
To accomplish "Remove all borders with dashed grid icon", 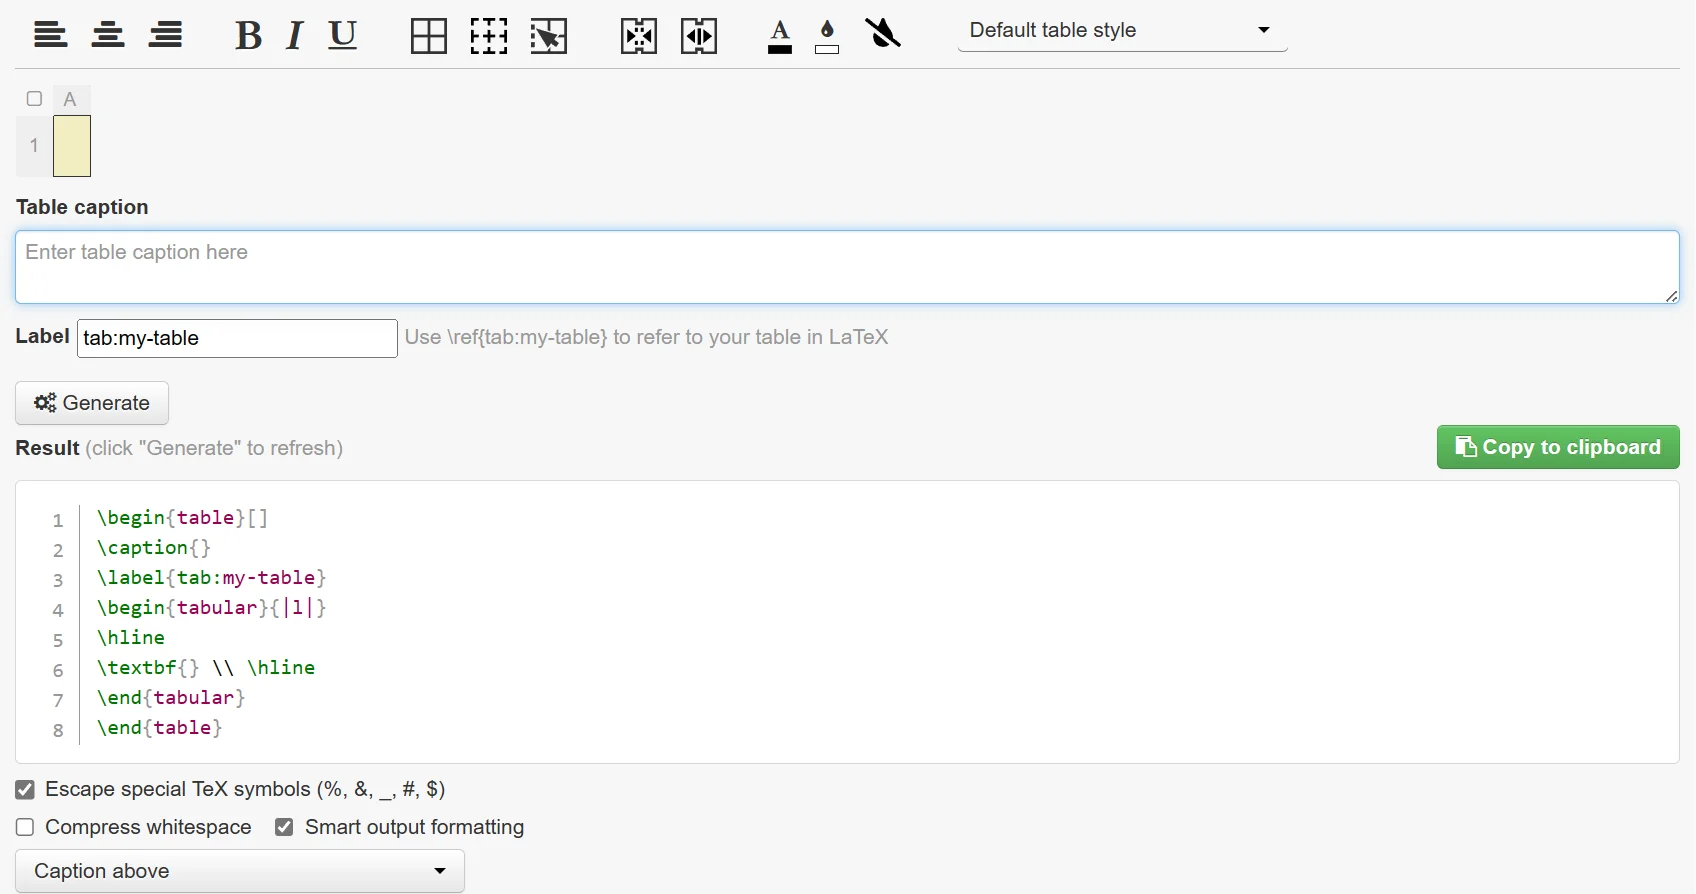I will click(x=489, y=36).
